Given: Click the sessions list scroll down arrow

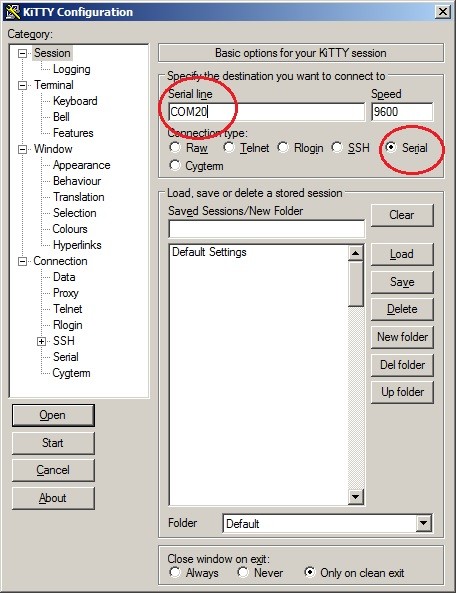Looking at the screenshot, I should pos(355,496).
